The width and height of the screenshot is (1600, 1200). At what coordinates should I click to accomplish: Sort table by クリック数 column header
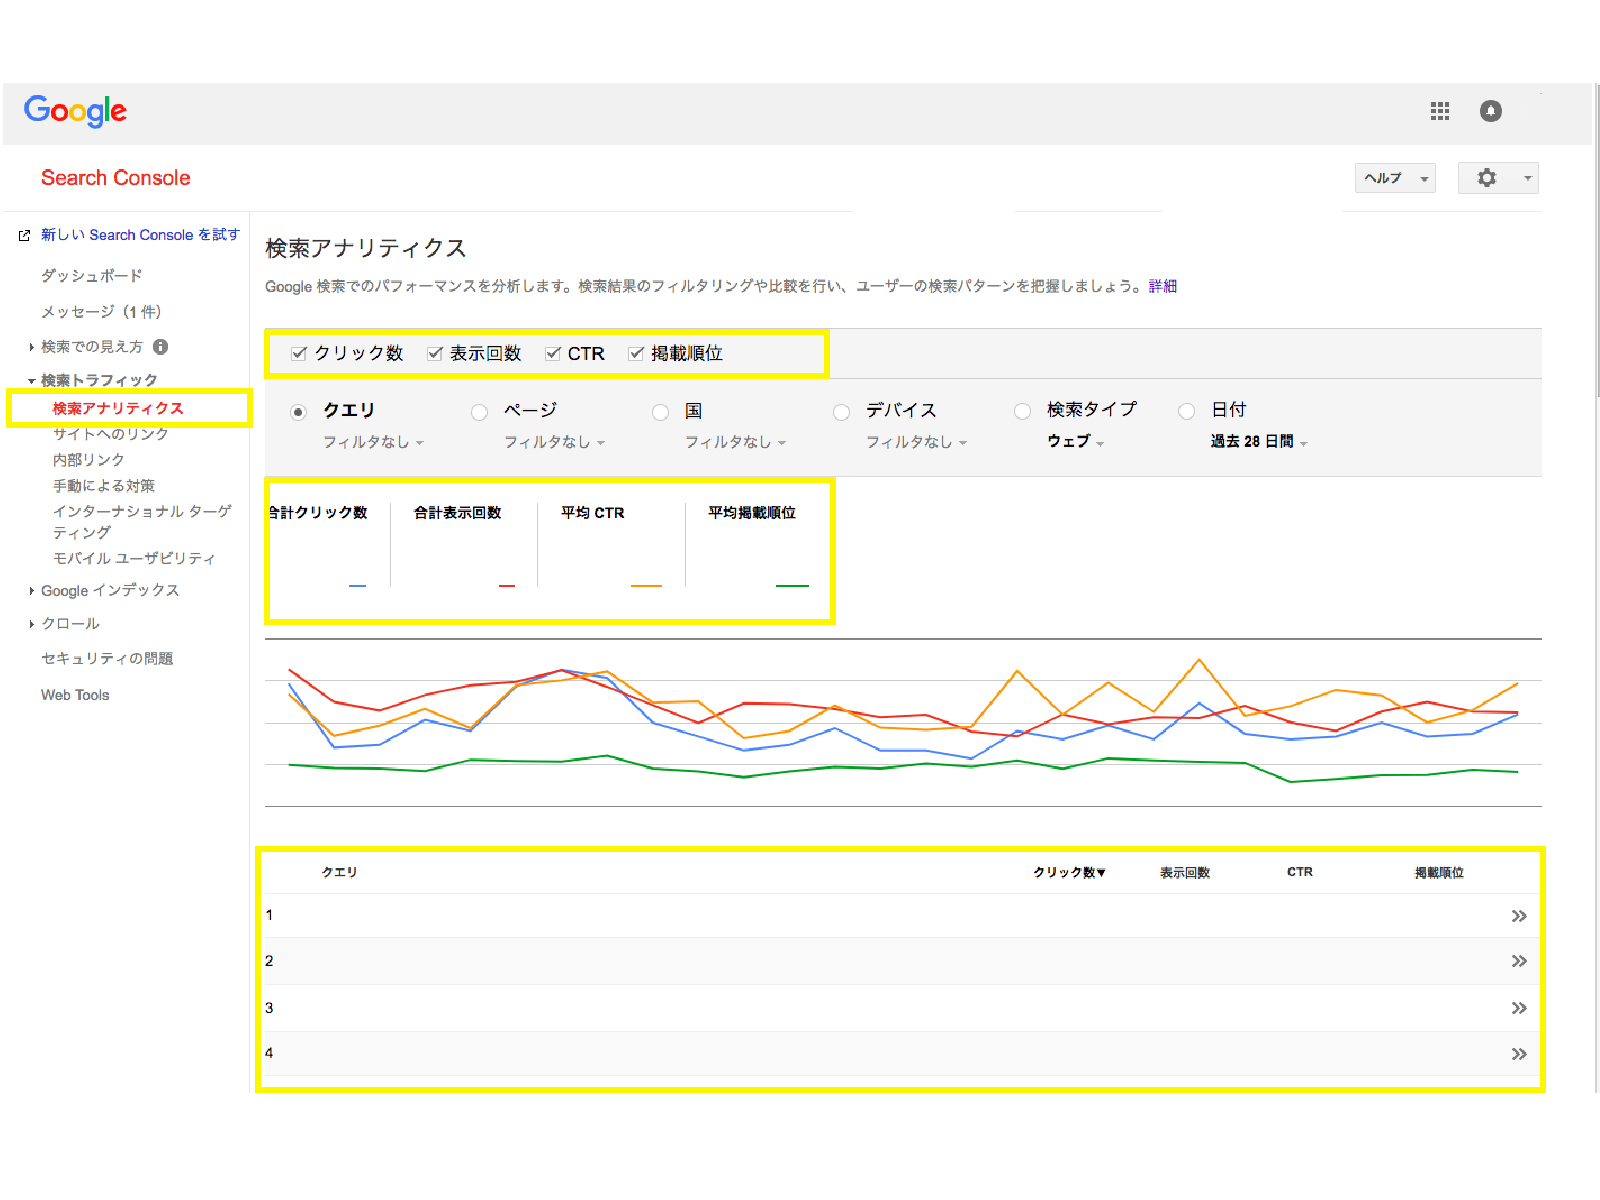pyautogui.click(x=1069, y=872)
